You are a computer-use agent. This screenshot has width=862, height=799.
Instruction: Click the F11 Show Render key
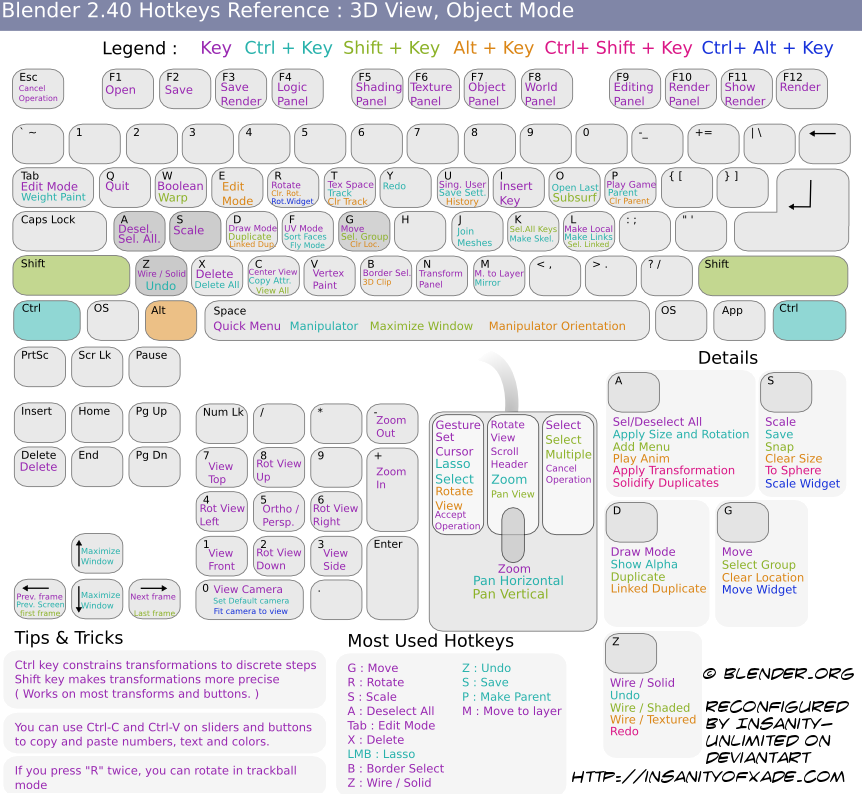pyautogui.click(x=746, y=89)
